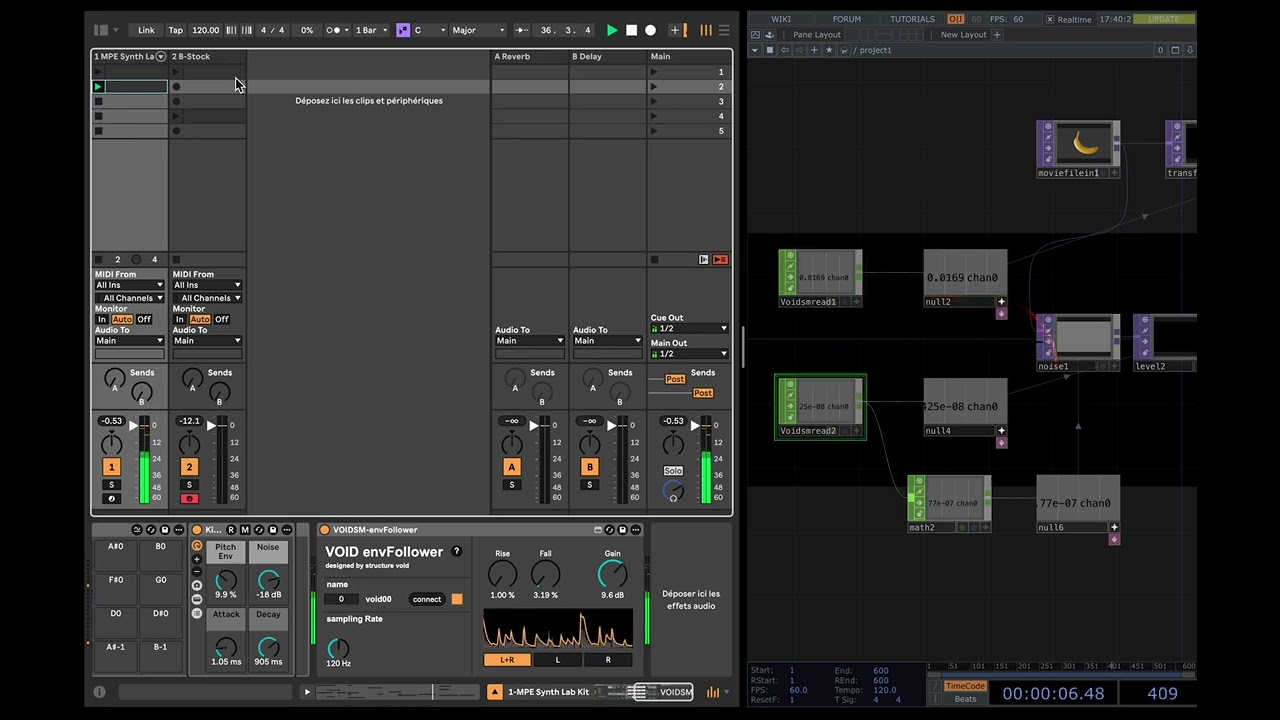
Task: Click the Gain knob showing 9.6 dB
Action: click(x=612, y=575)
